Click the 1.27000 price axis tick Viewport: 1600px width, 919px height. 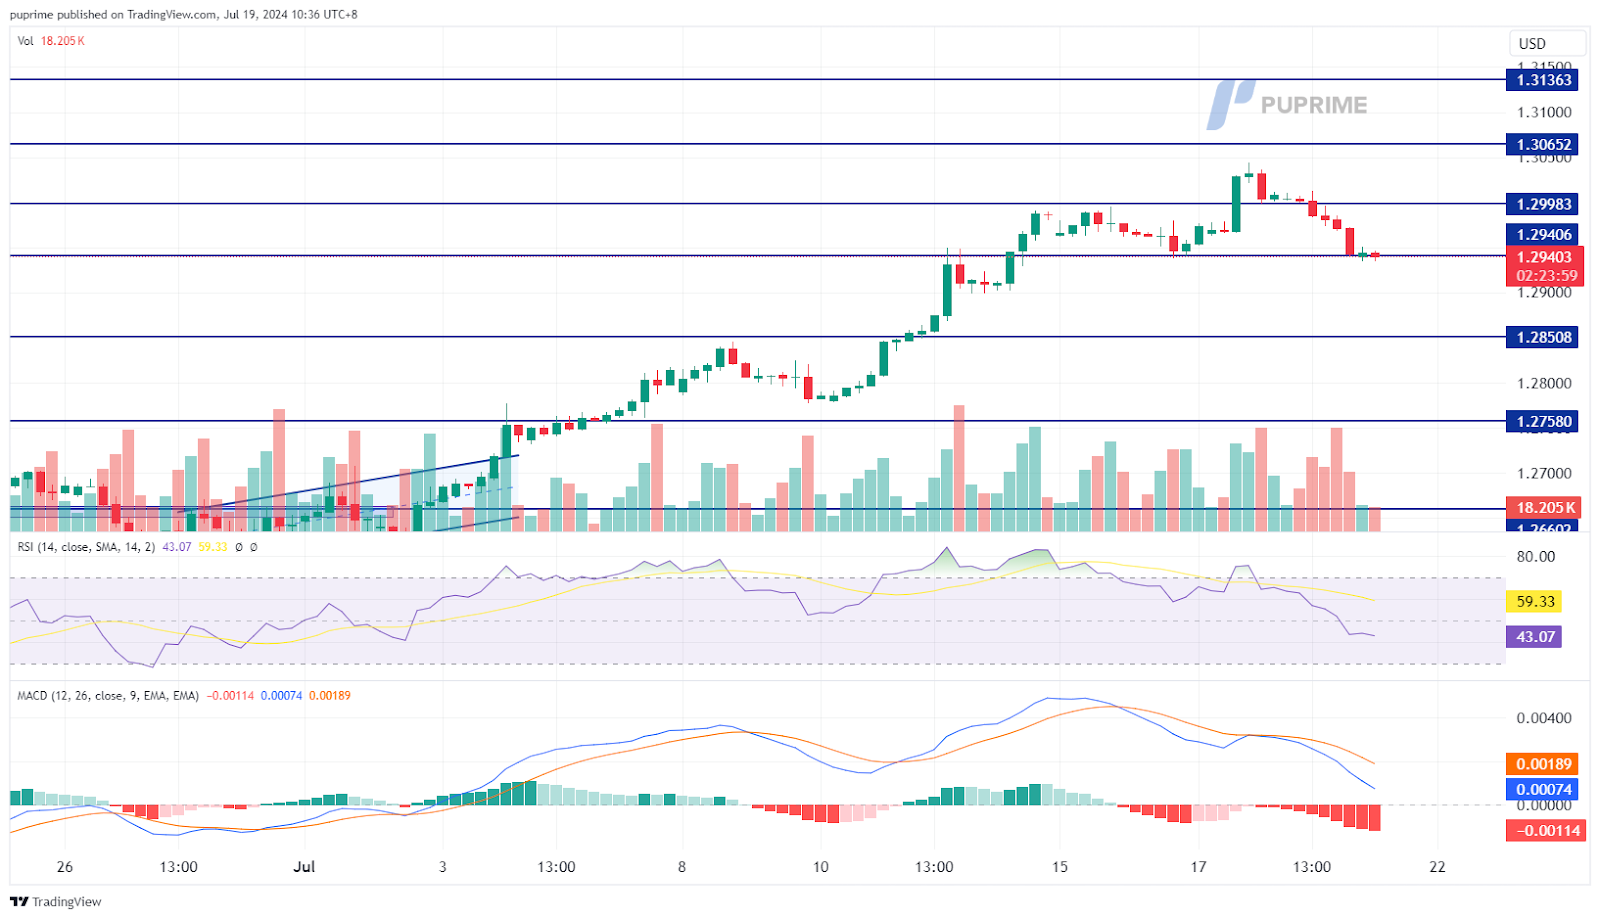point(1544,473)
